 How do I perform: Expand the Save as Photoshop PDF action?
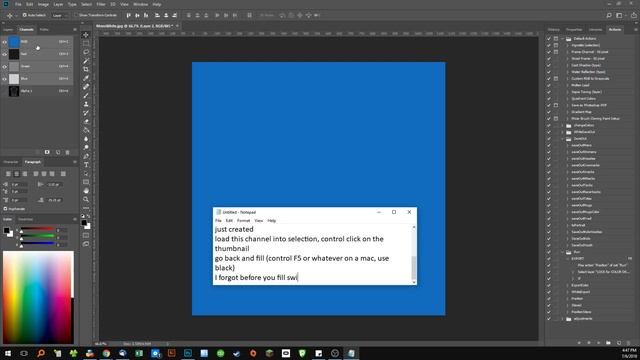coord(567,105)
